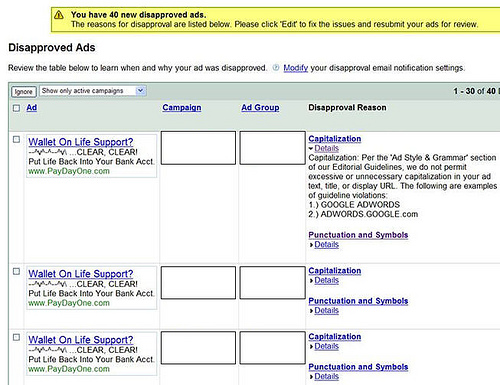Open Punctuation and Symbols link in second row

pos(358,301)
